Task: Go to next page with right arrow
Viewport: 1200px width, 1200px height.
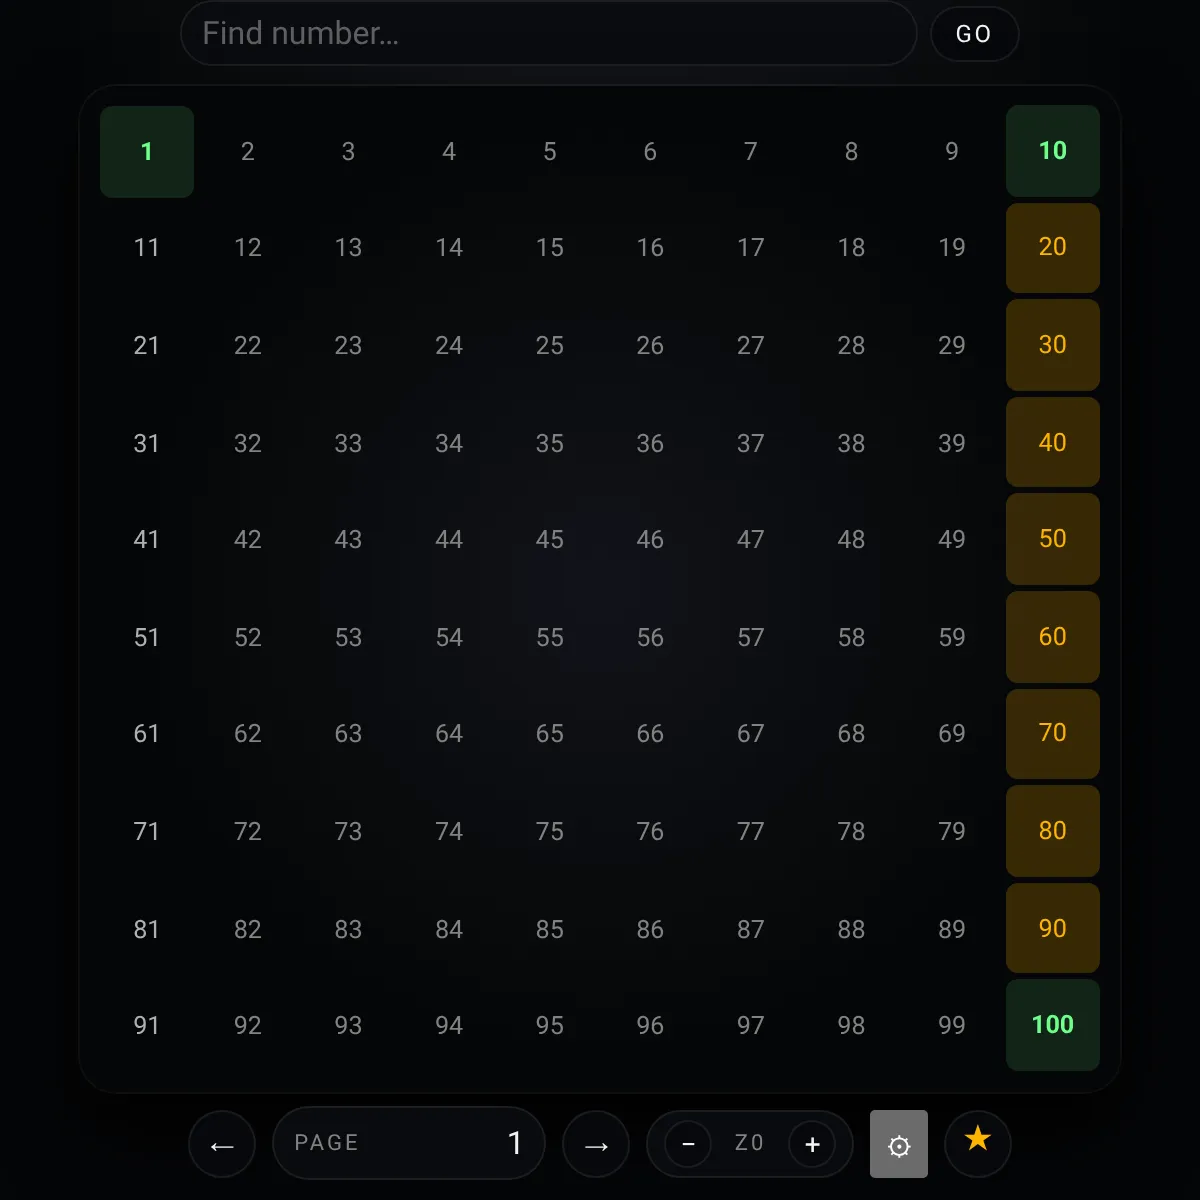Action: 596,1144
